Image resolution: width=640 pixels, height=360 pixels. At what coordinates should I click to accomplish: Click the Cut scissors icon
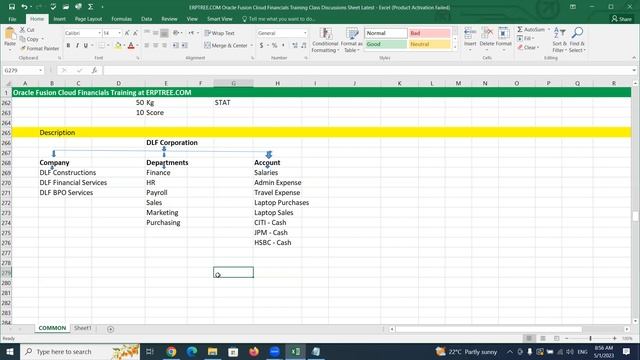(23, 30)
